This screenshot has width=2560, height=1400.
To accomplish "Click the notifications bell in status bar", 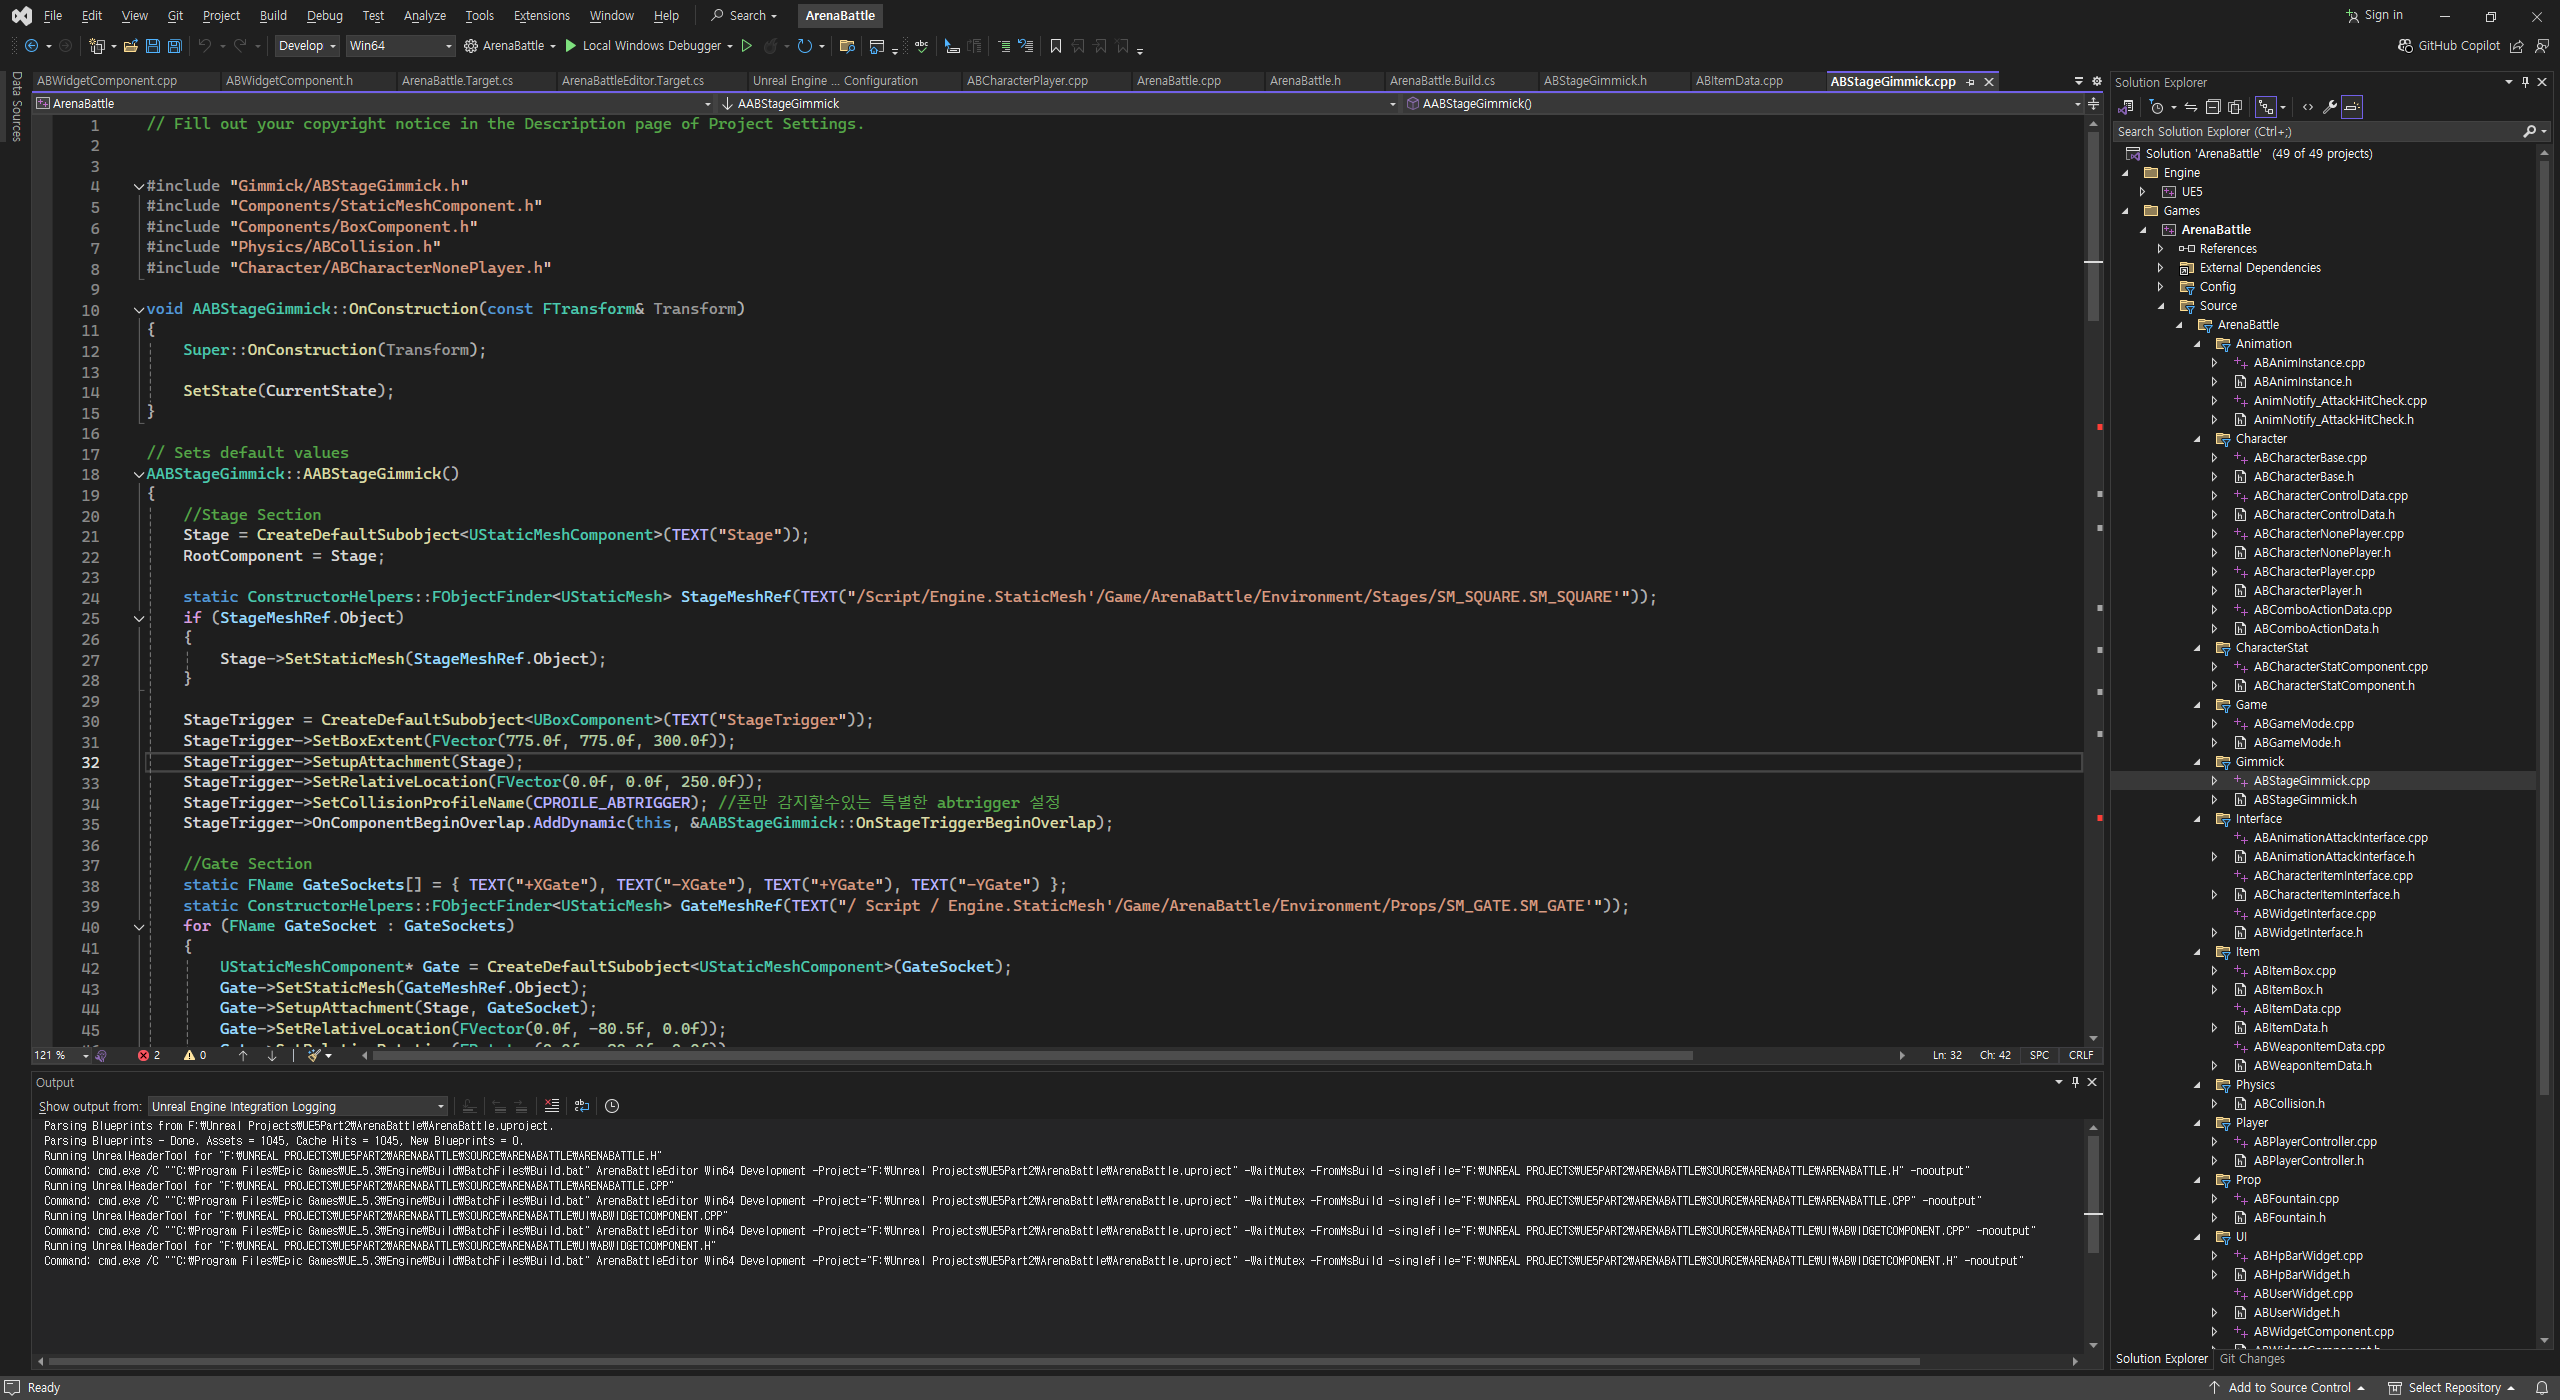I will click(x=2542, y=1387).
